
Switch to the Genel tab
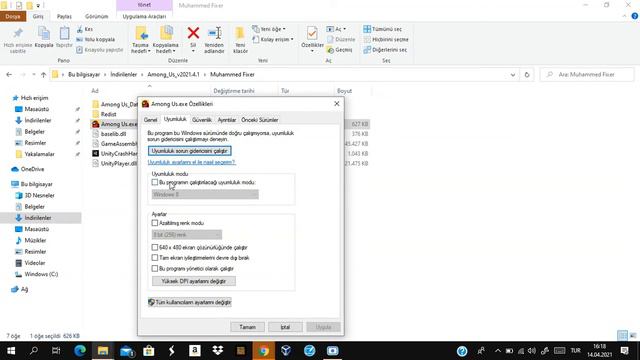[150, 120]
